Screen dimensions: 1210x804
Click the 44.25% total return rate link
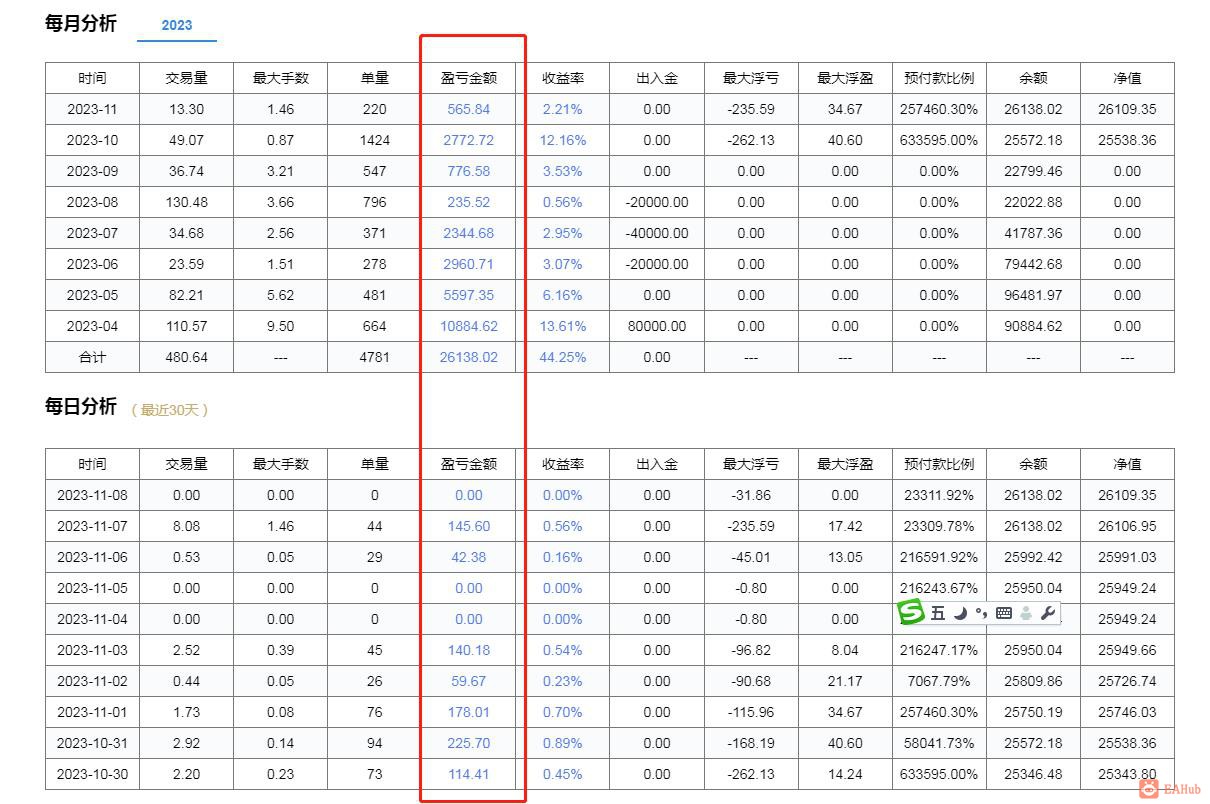(x=563, y=357)
